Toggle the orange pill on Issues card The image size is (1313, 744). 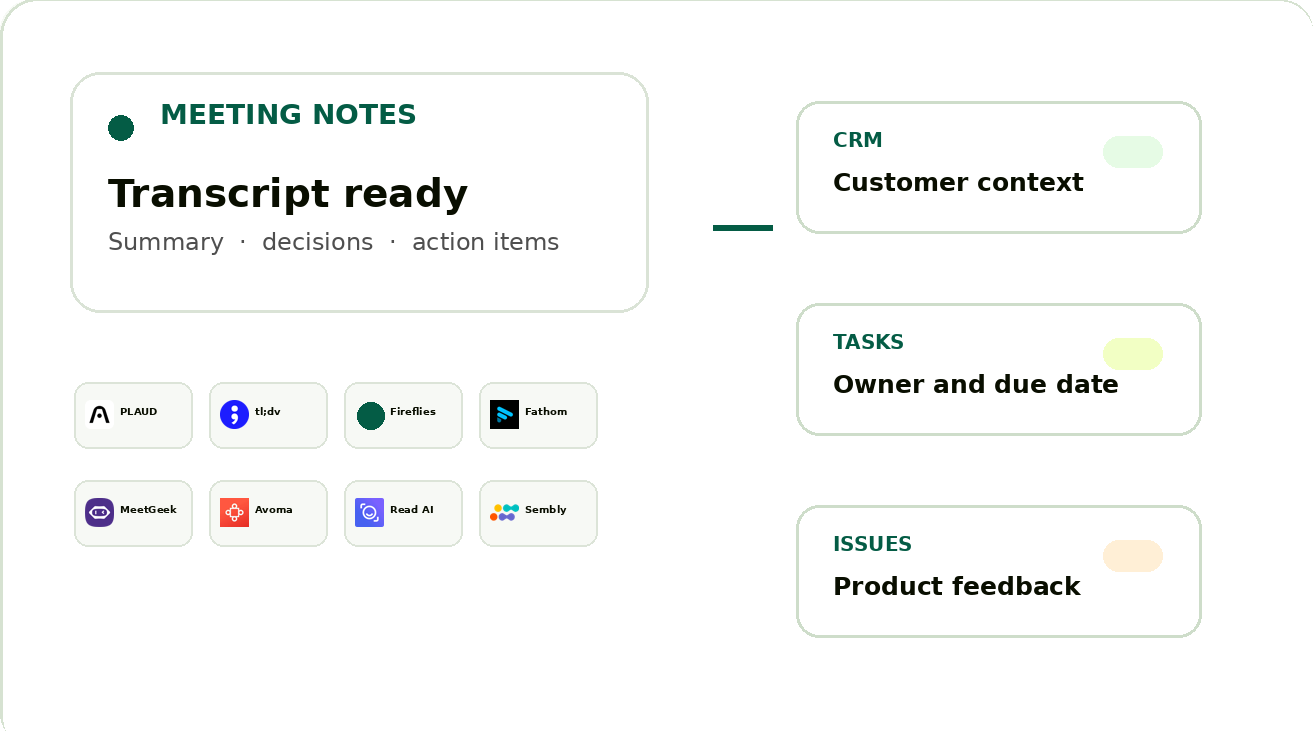pyautogui.click(x=1133, y=556)
